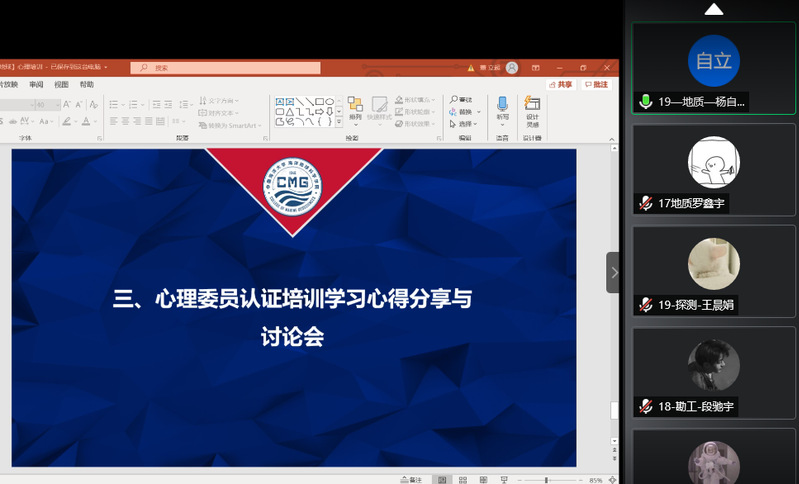Viewport: 799px width, 484px height.
Task: Toggle Normal view button in status bar
Action: click(x=441, y=480)
